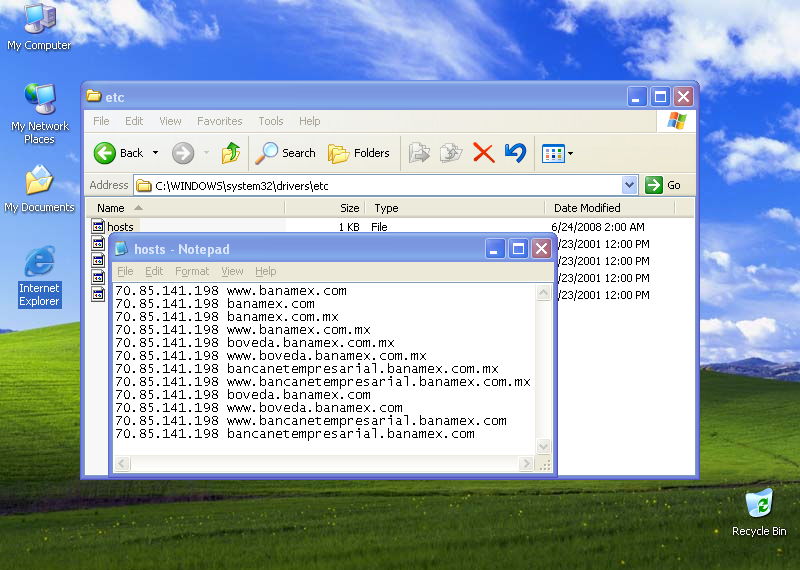Viewport: 800px width, 570px height.
Task: Click the red Delete X icon
Action: tap(483, 153)
